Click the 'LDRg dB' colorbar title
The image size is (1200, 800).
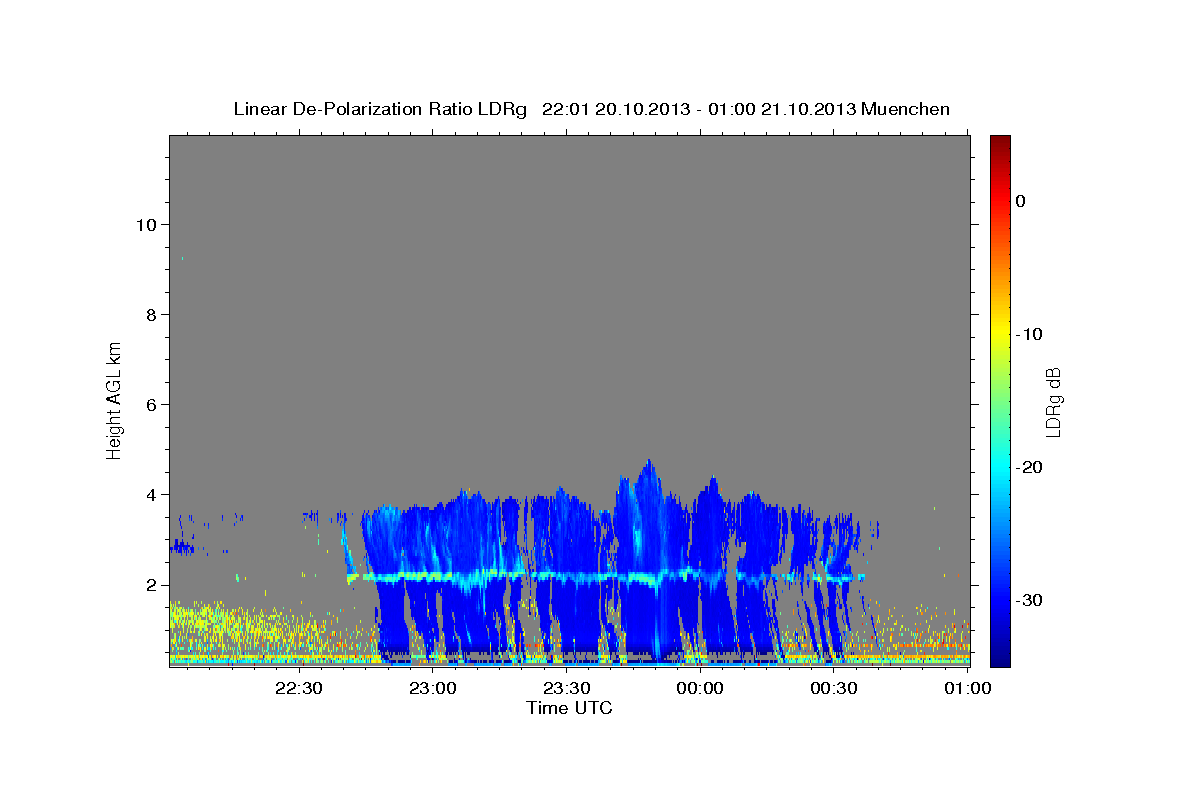[x=1052, y=401]
